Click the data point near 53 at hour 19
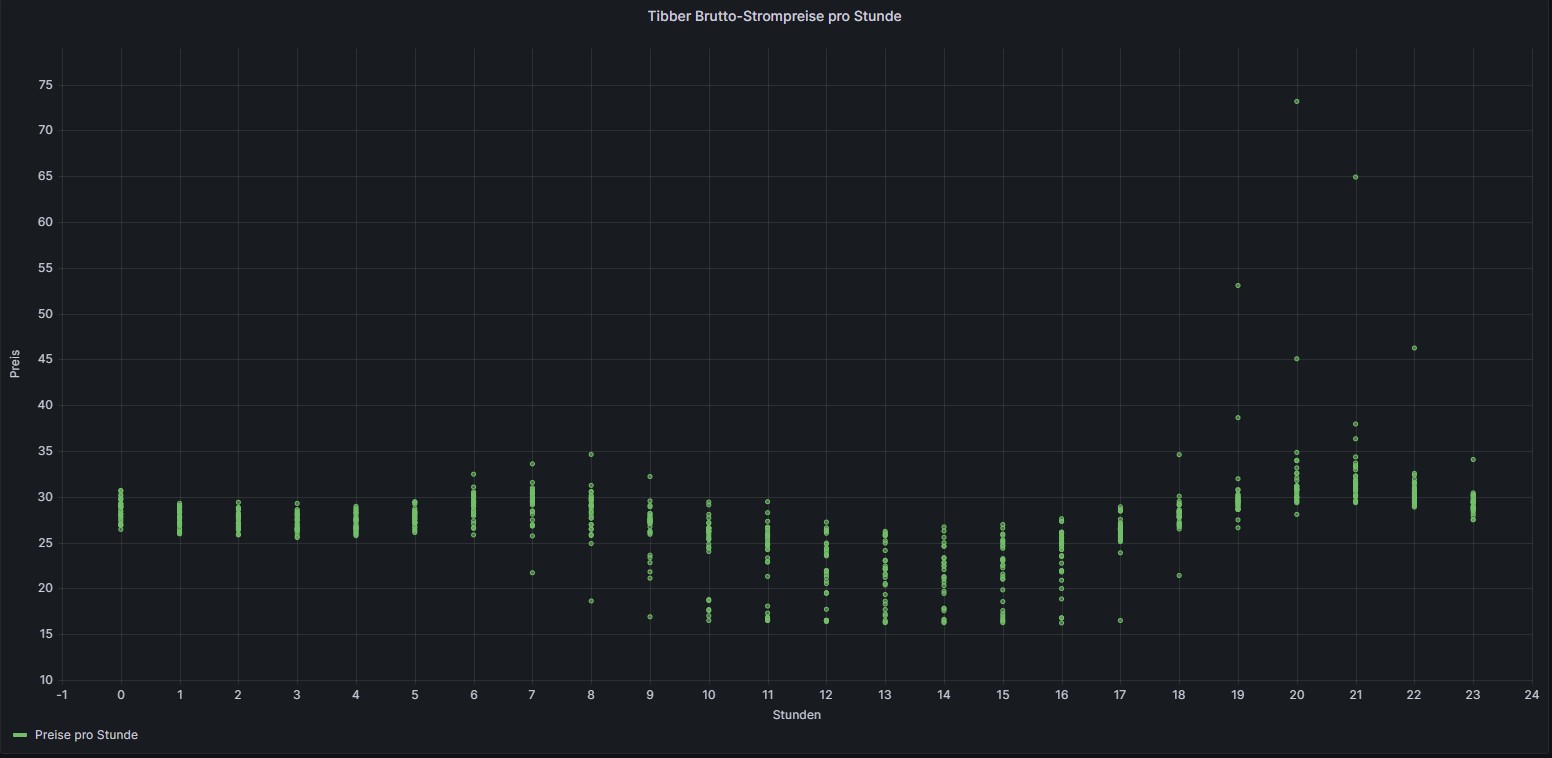This screenshot has width=1552, height=758. coord(1238,286)
